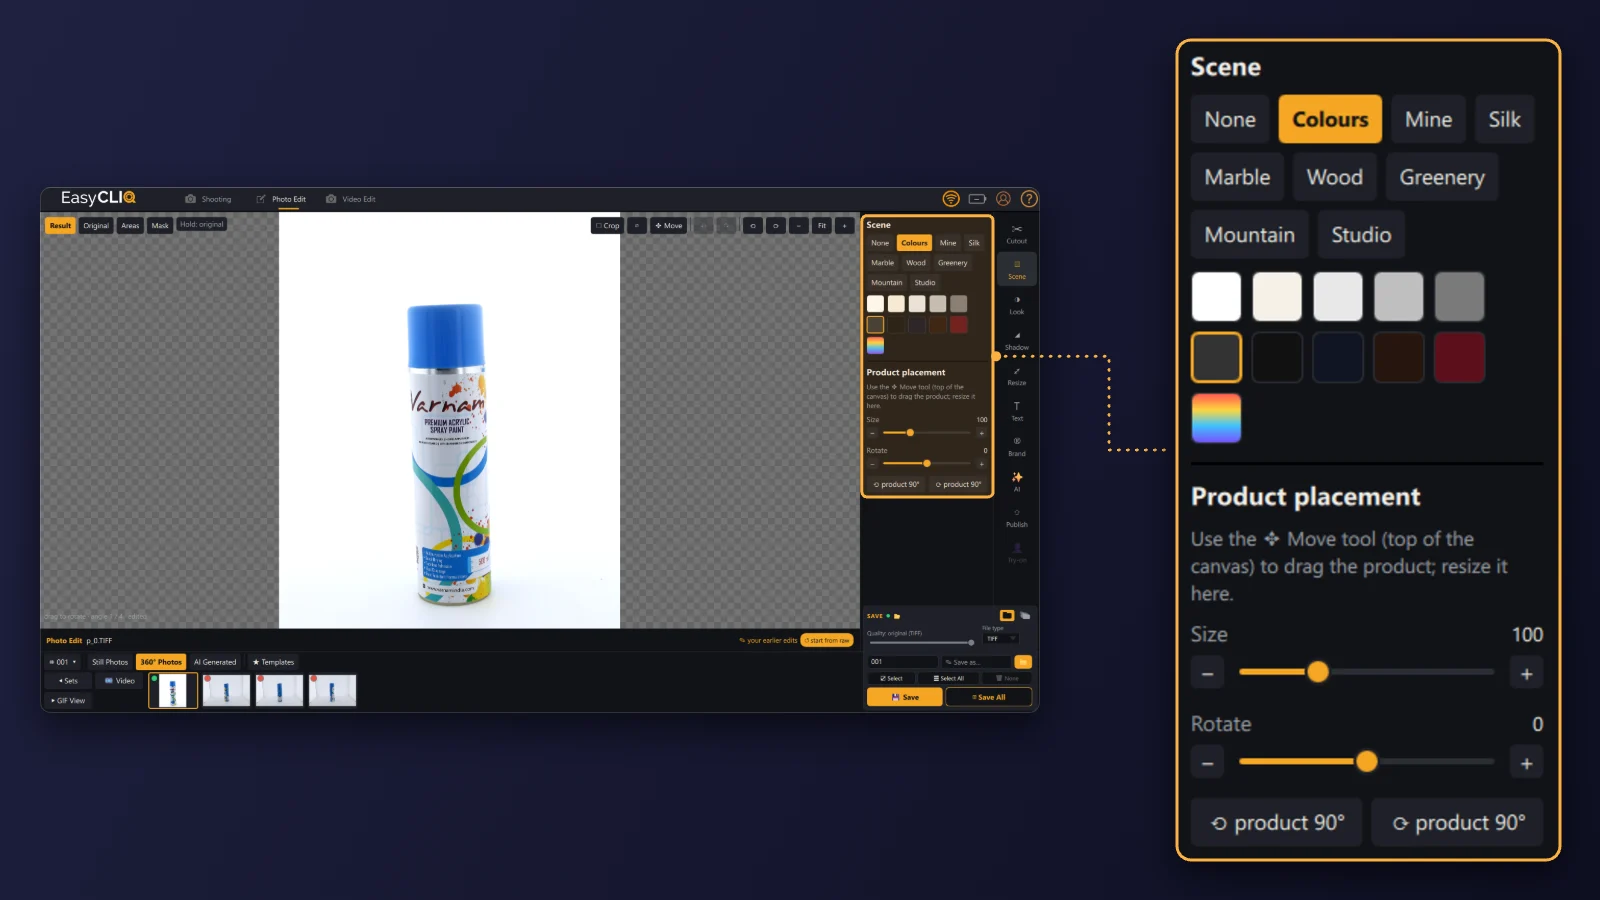The image size is (1600, 900).
Task: Click Fit zoom button above the canvas
Action: [x=822, y=226]
